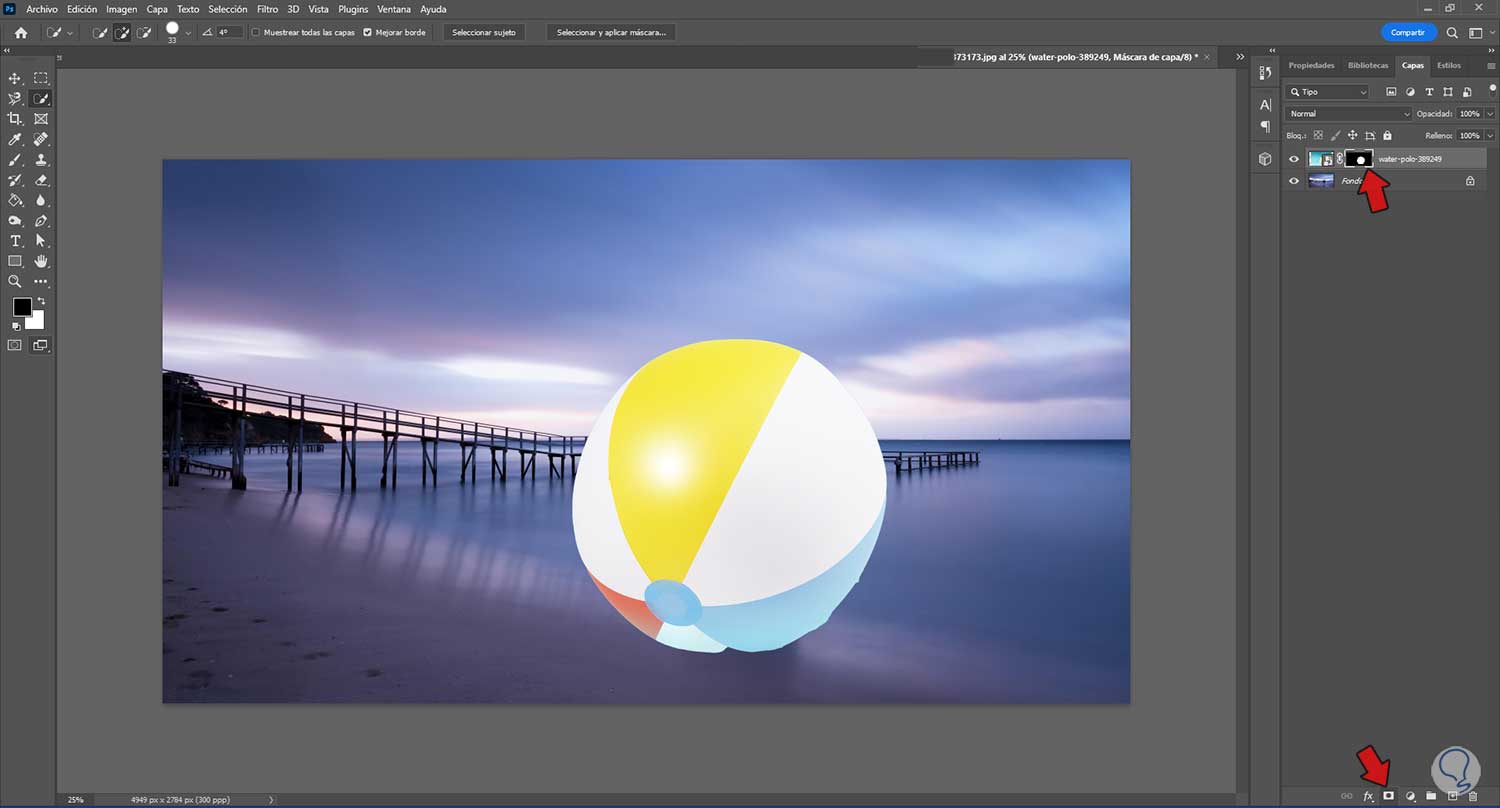Viewport: 1500px width, 808px height.
Task: Click the Seleccionar sujeto button
Action: tap(484, 32)
